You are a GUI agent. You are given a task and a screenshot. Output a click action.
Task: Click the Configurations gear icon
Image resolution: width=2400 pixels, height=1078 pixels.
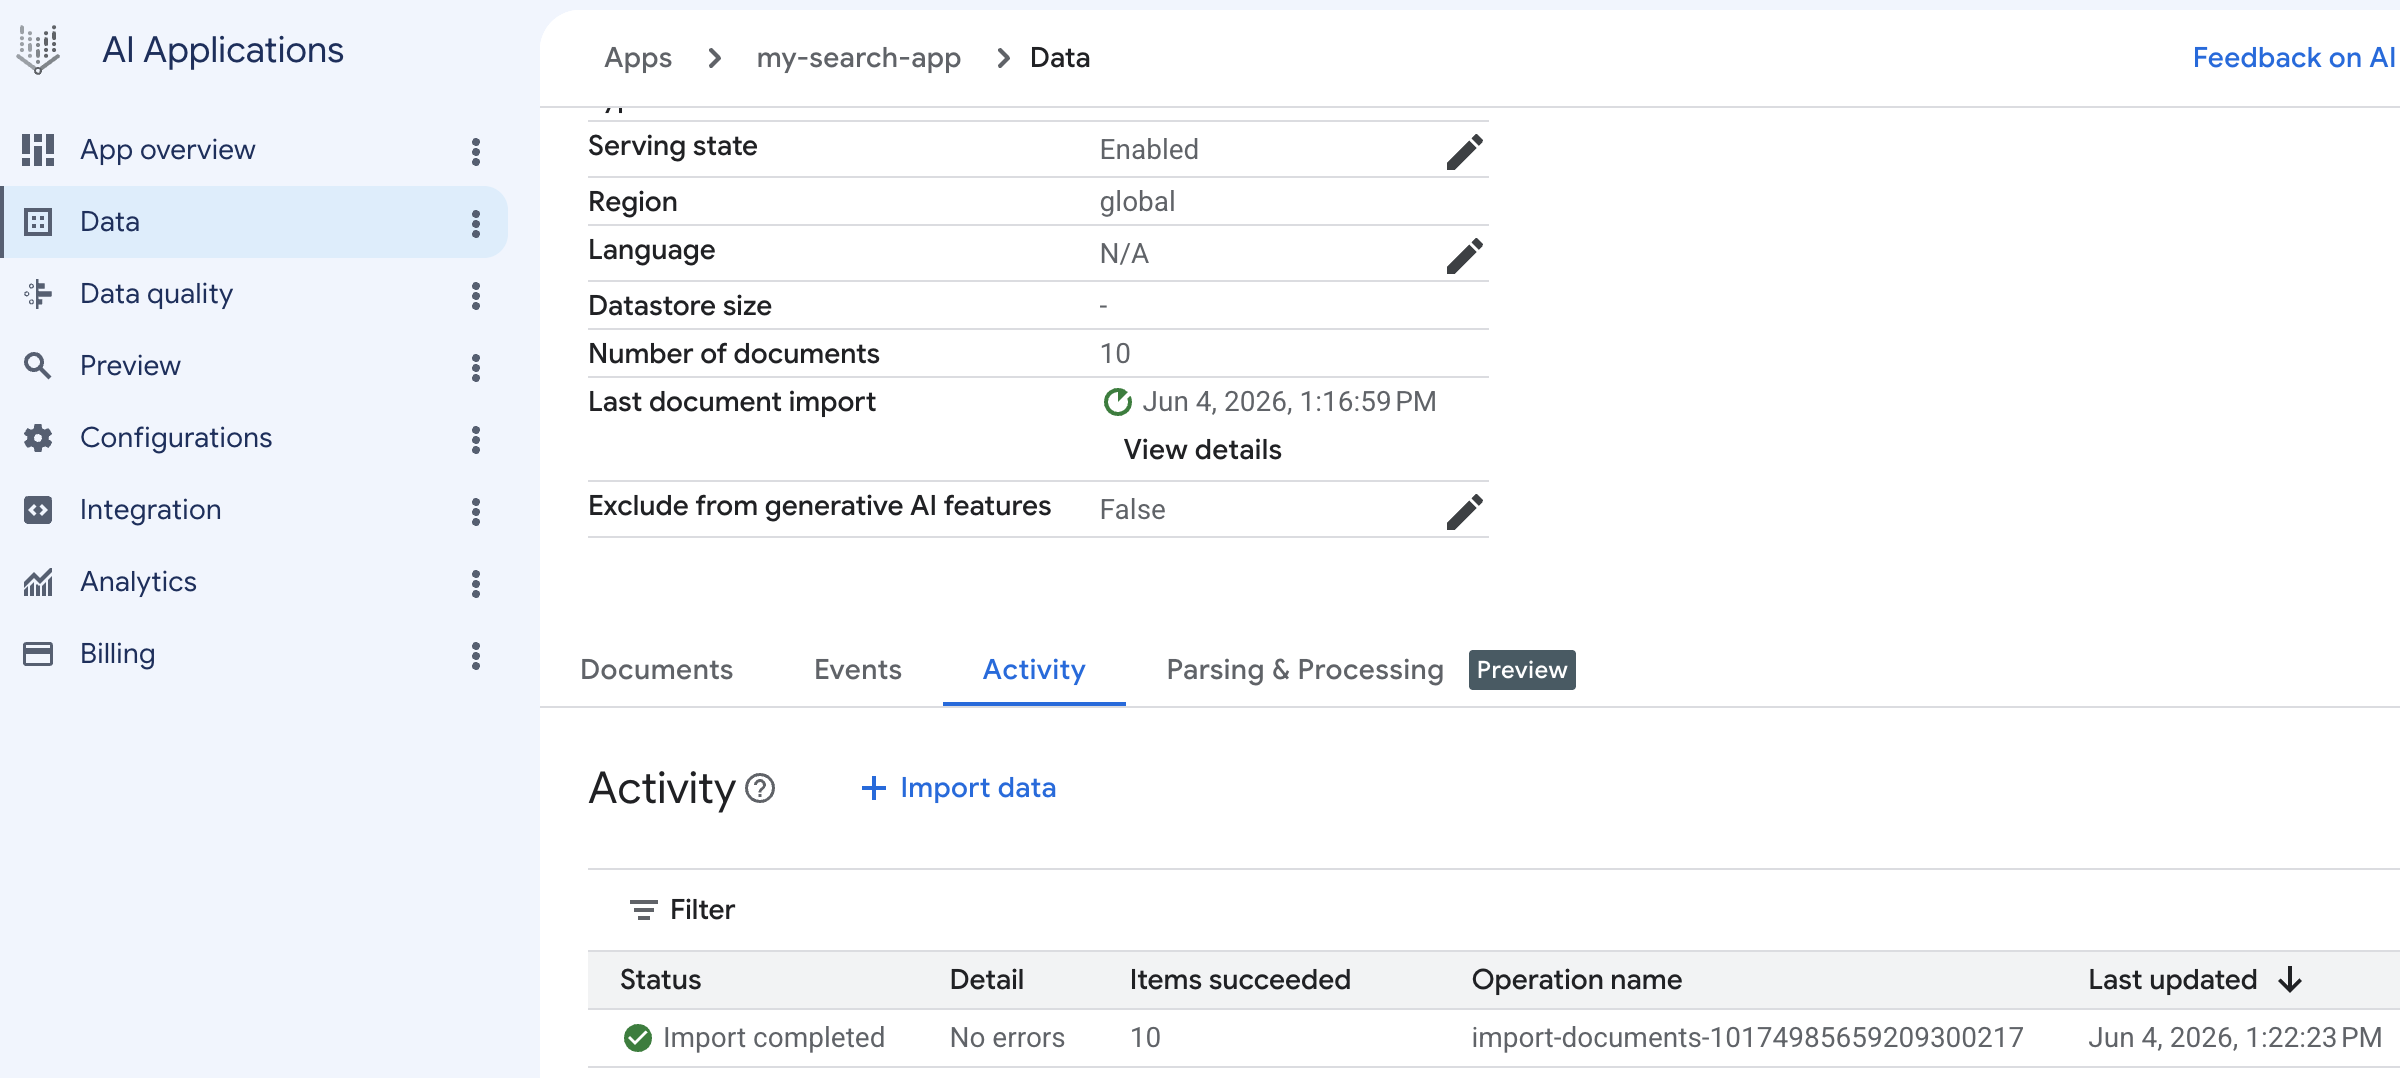coord(38,438)
